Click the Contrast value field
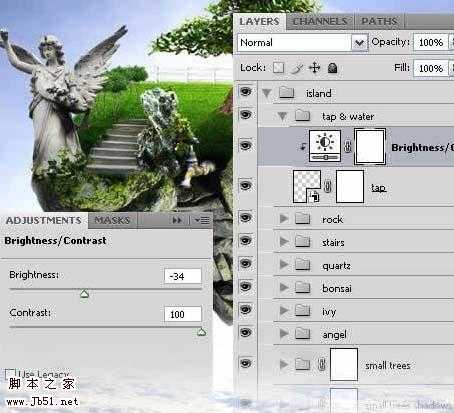 [x=183, y=314]
